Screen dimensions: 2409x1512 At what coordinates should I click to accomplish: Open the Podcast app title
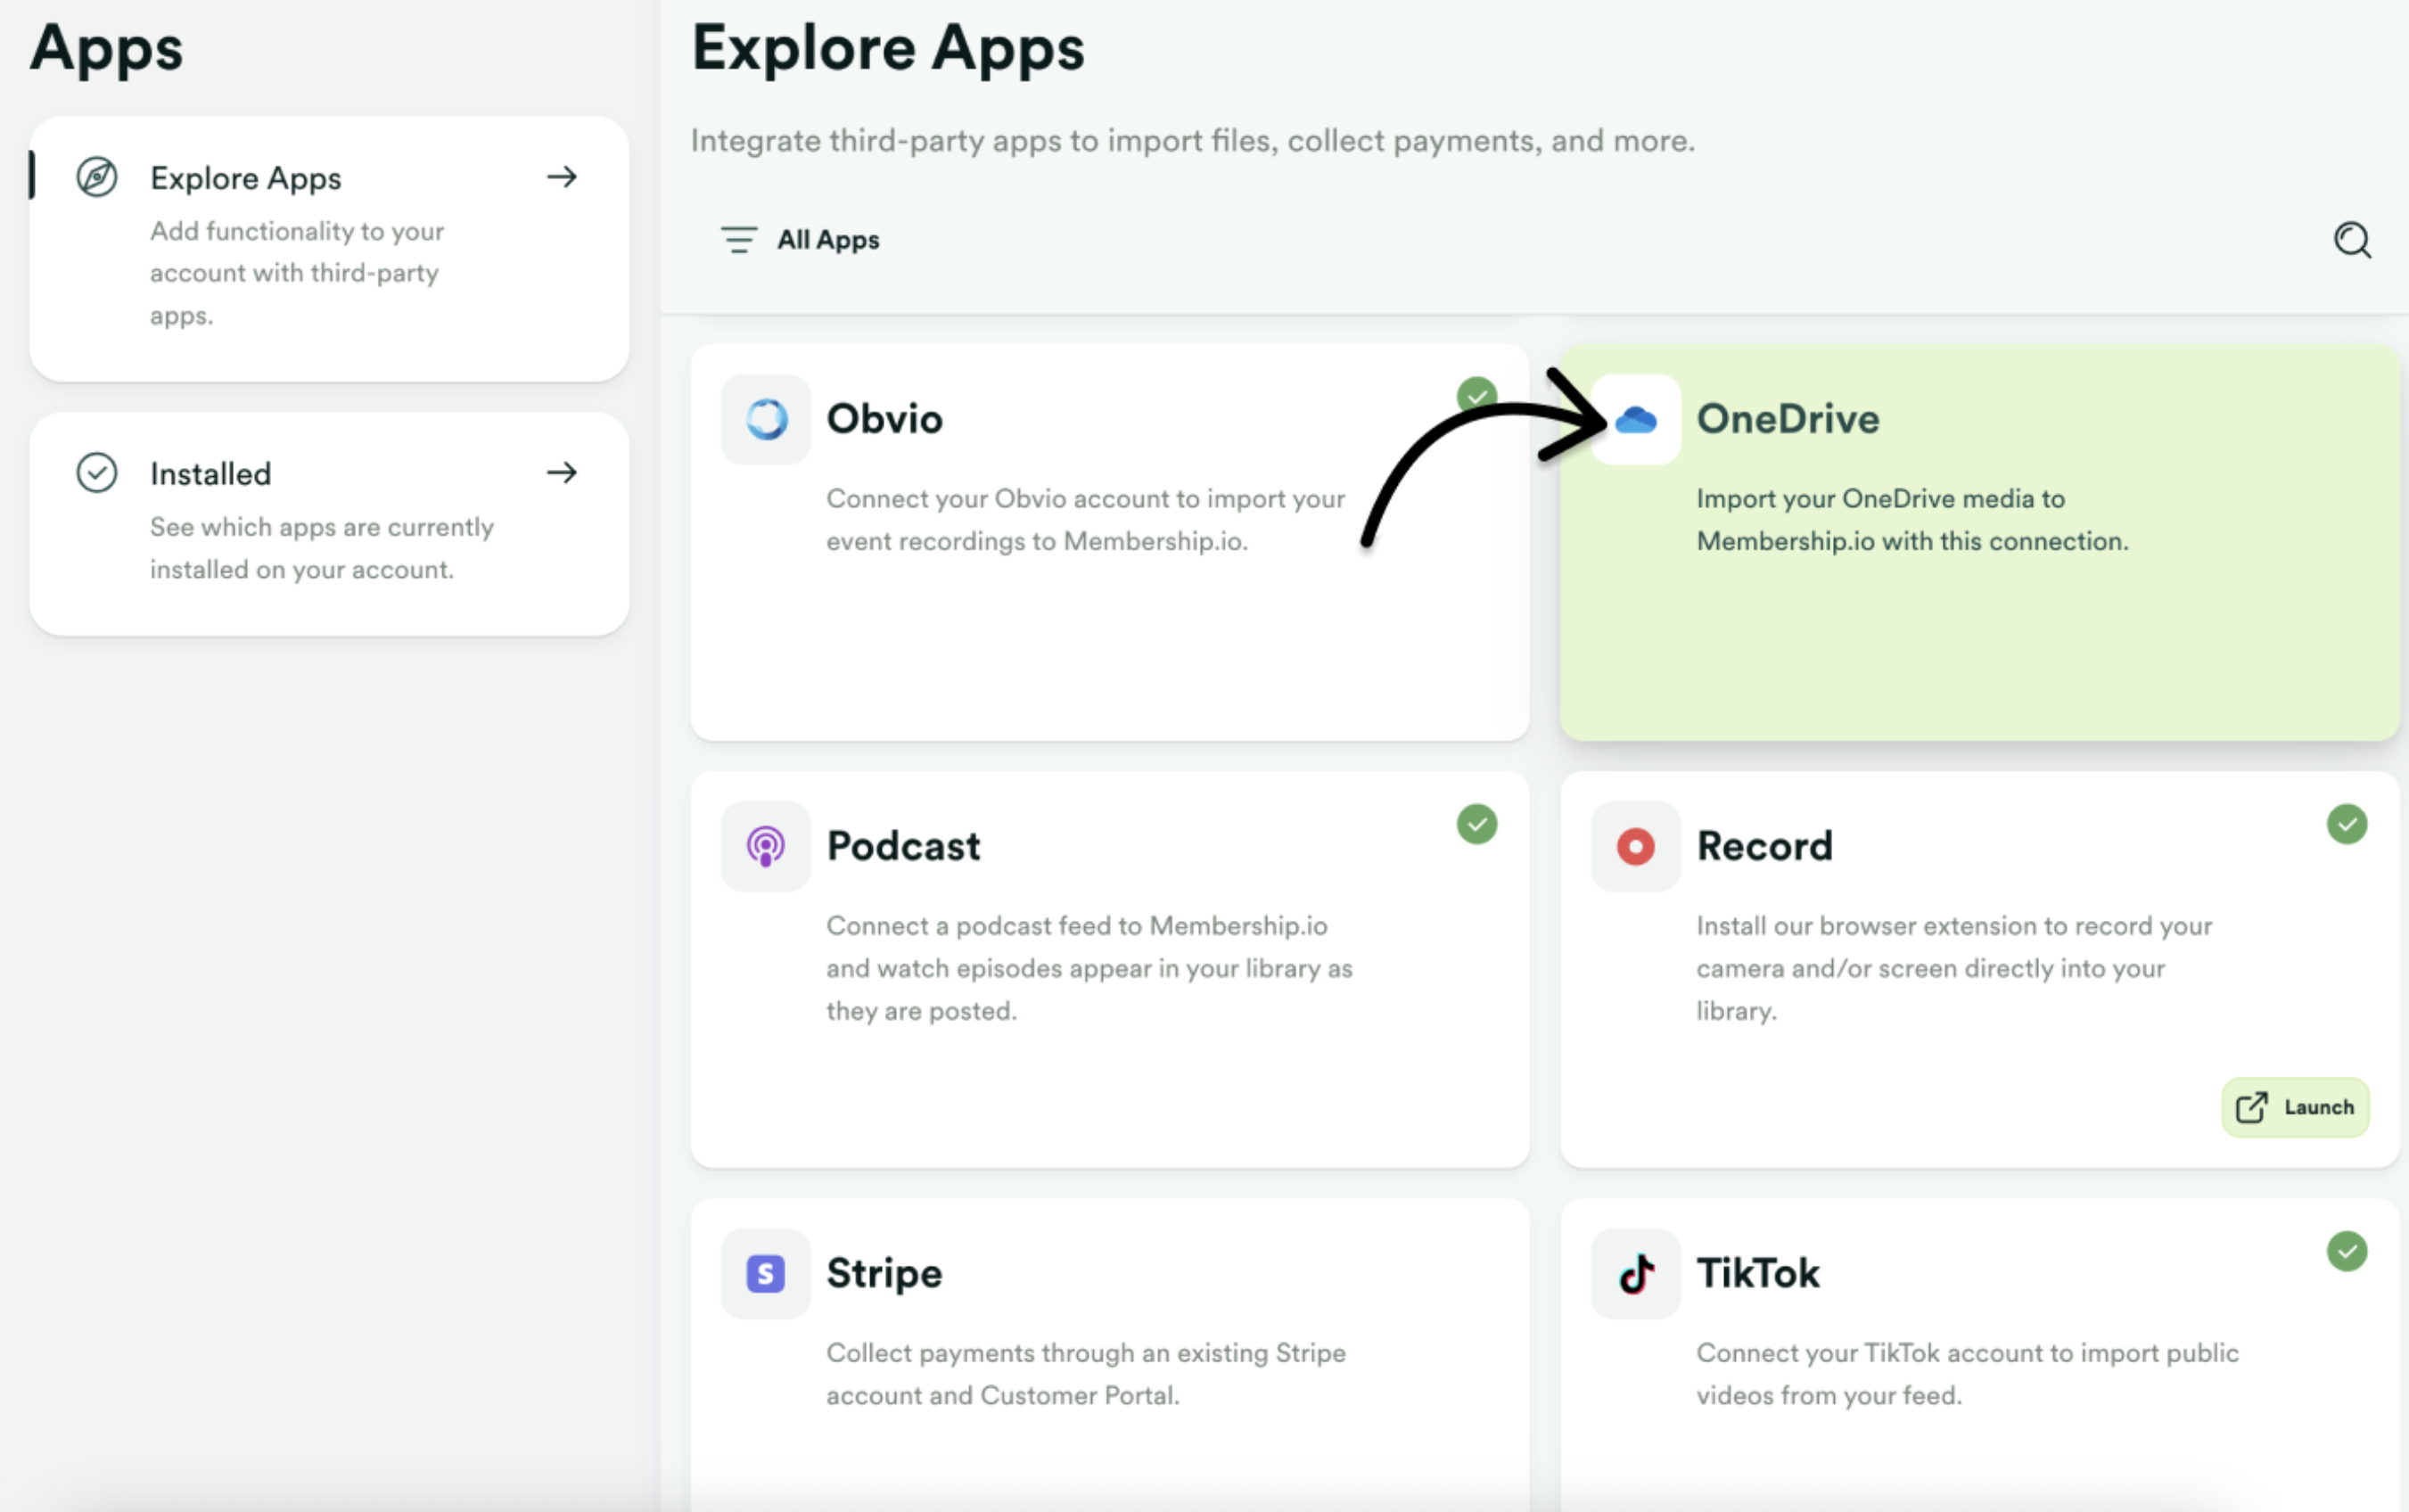pos(903,846)
